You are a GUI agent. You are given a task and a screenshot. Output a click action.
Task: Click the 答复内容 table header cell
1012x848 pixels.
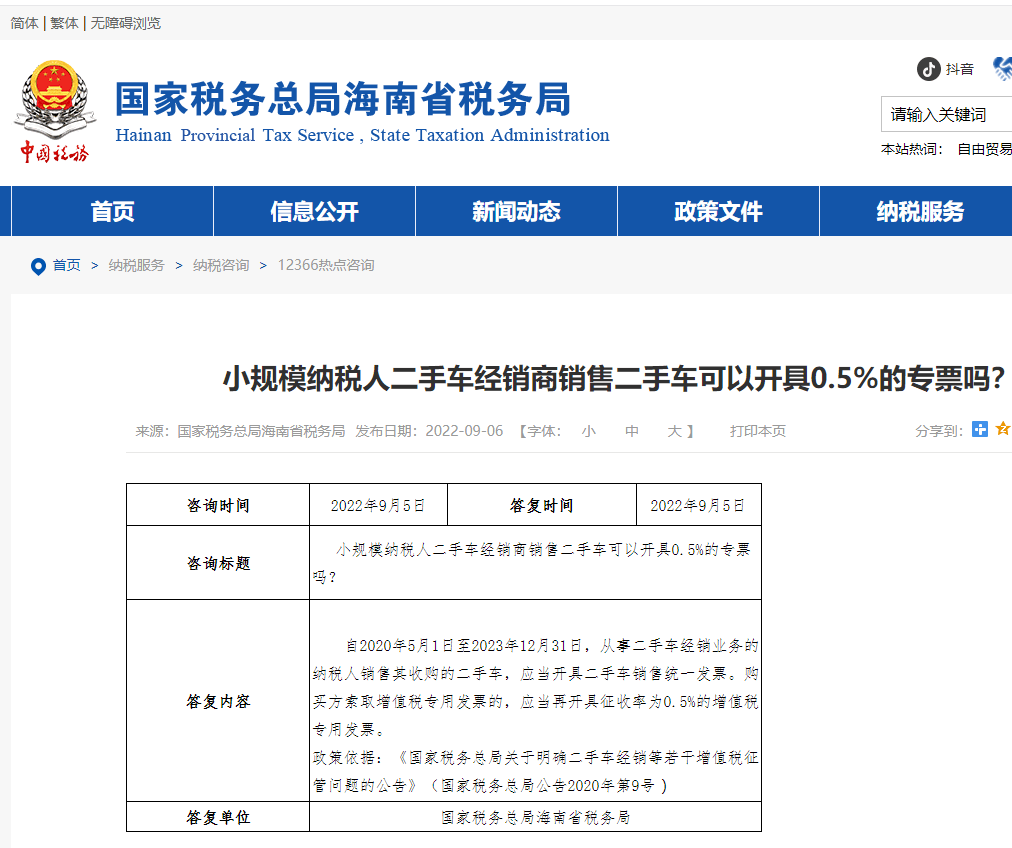pos(218,702)
